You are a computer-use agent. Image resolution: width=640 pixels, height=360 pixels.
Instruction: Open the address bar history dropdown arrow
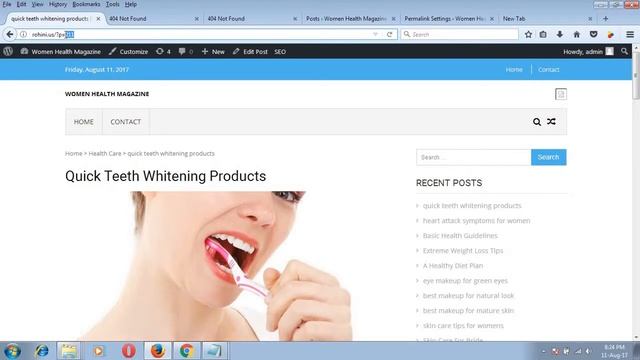click(376, 34)
